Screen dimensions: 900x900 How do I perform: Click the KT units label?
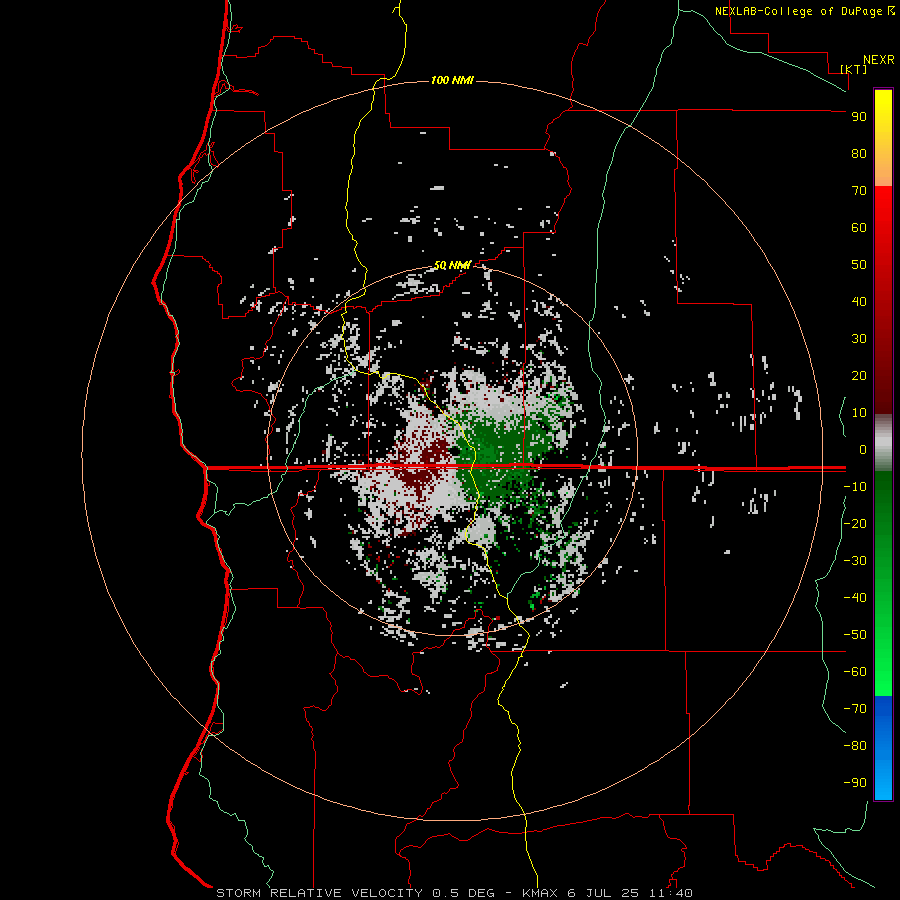tap(854, 69)
